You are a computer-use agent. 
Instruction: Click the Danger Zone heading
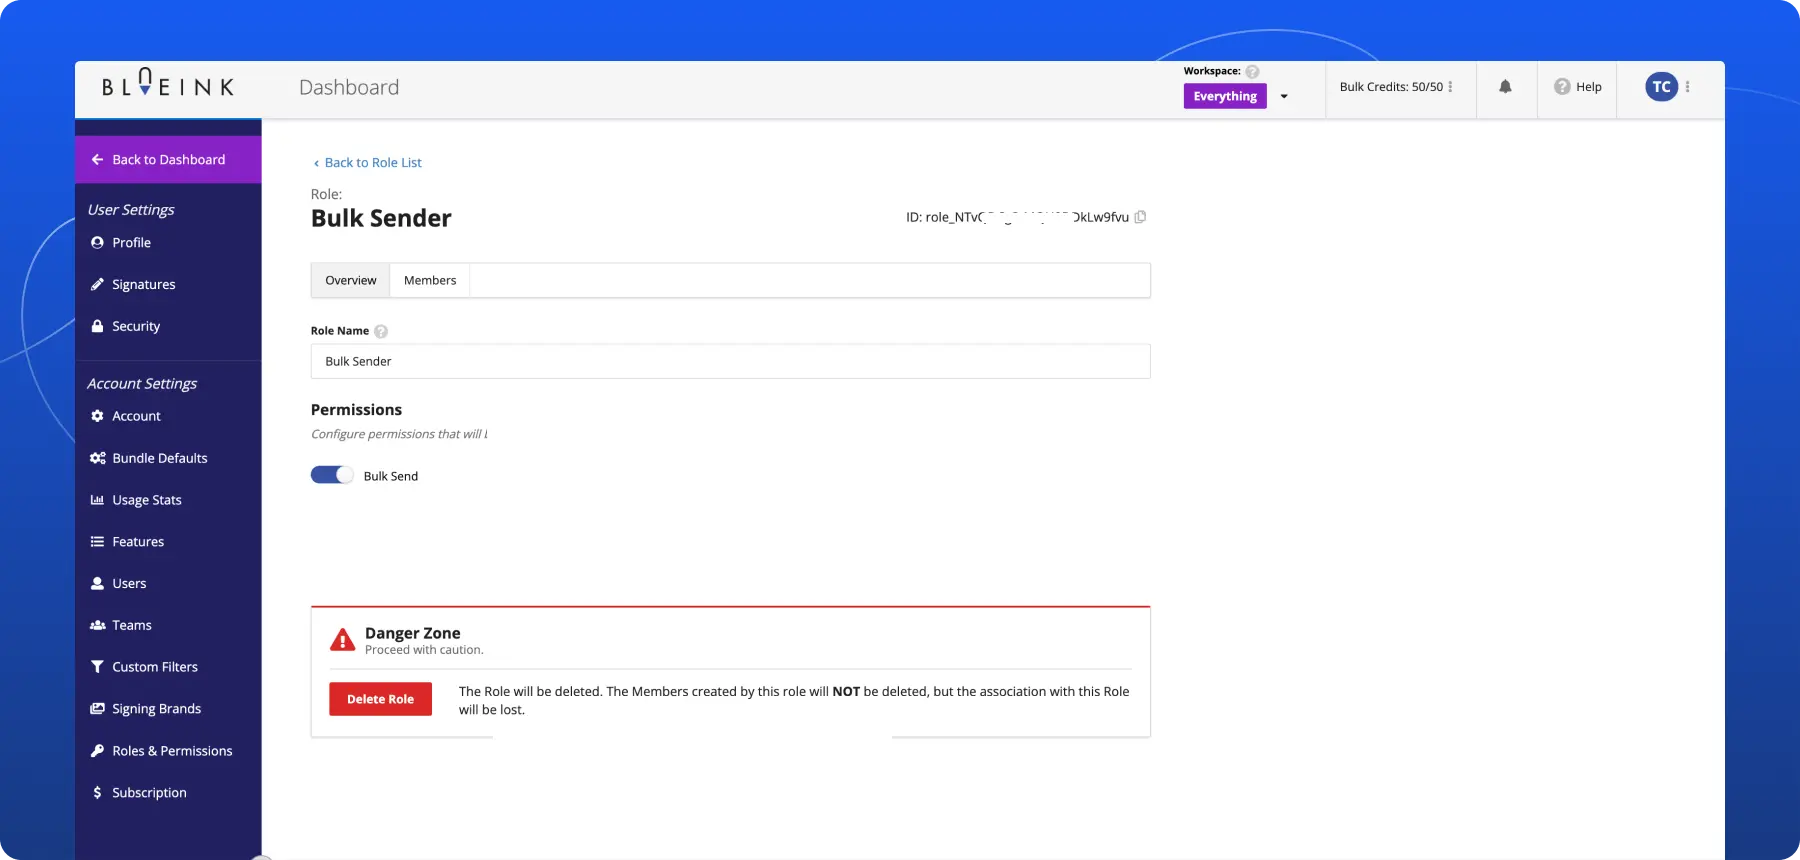coord(412,633)
